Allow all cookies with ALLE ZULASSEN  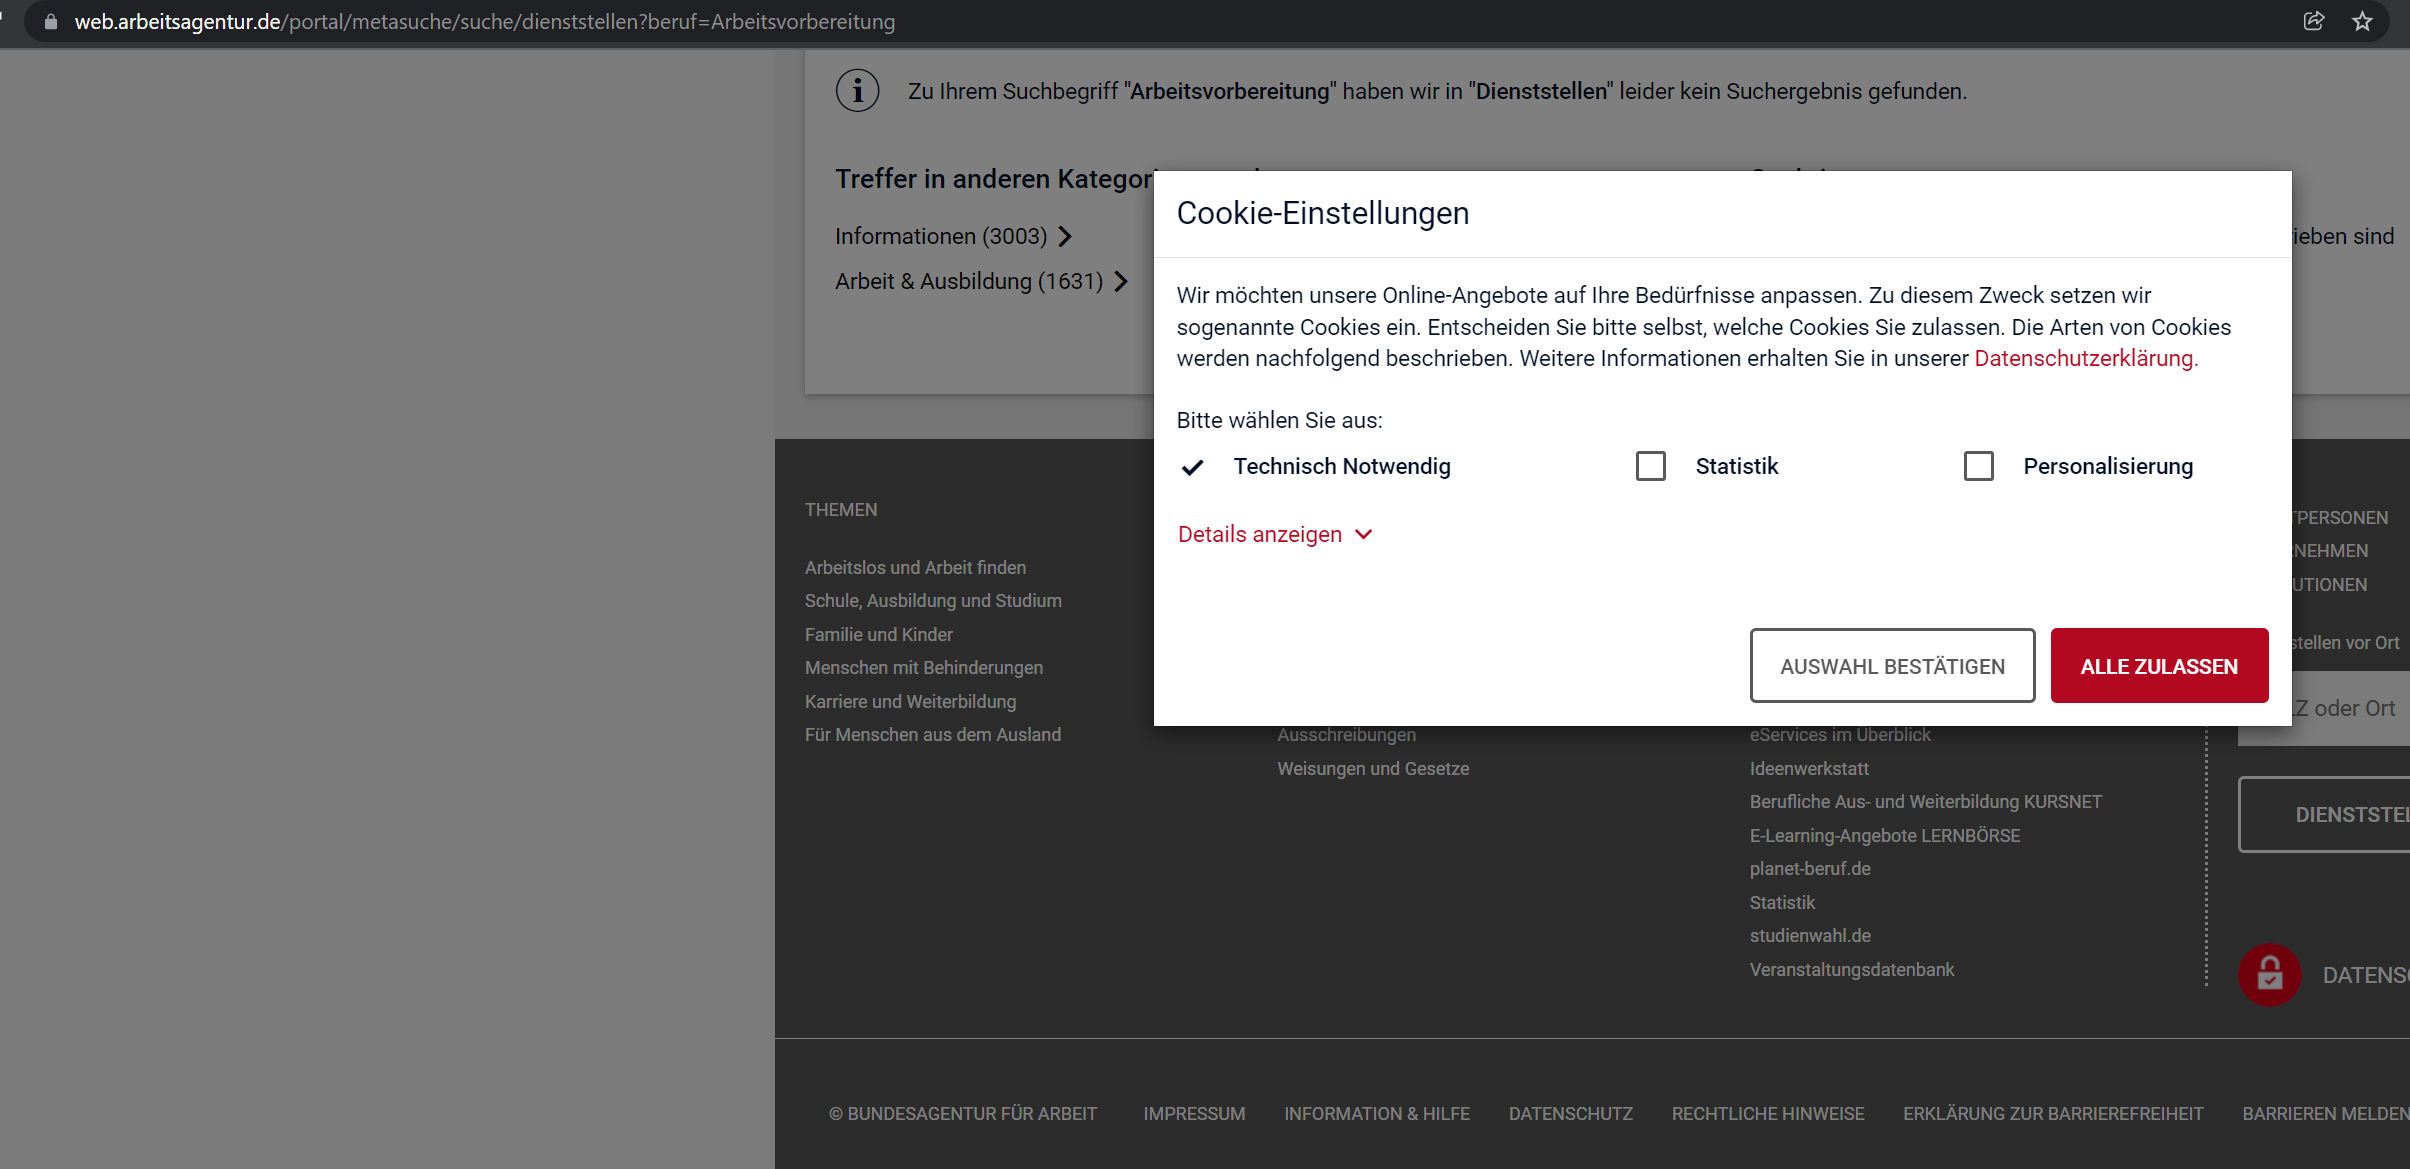[2157, 665]
